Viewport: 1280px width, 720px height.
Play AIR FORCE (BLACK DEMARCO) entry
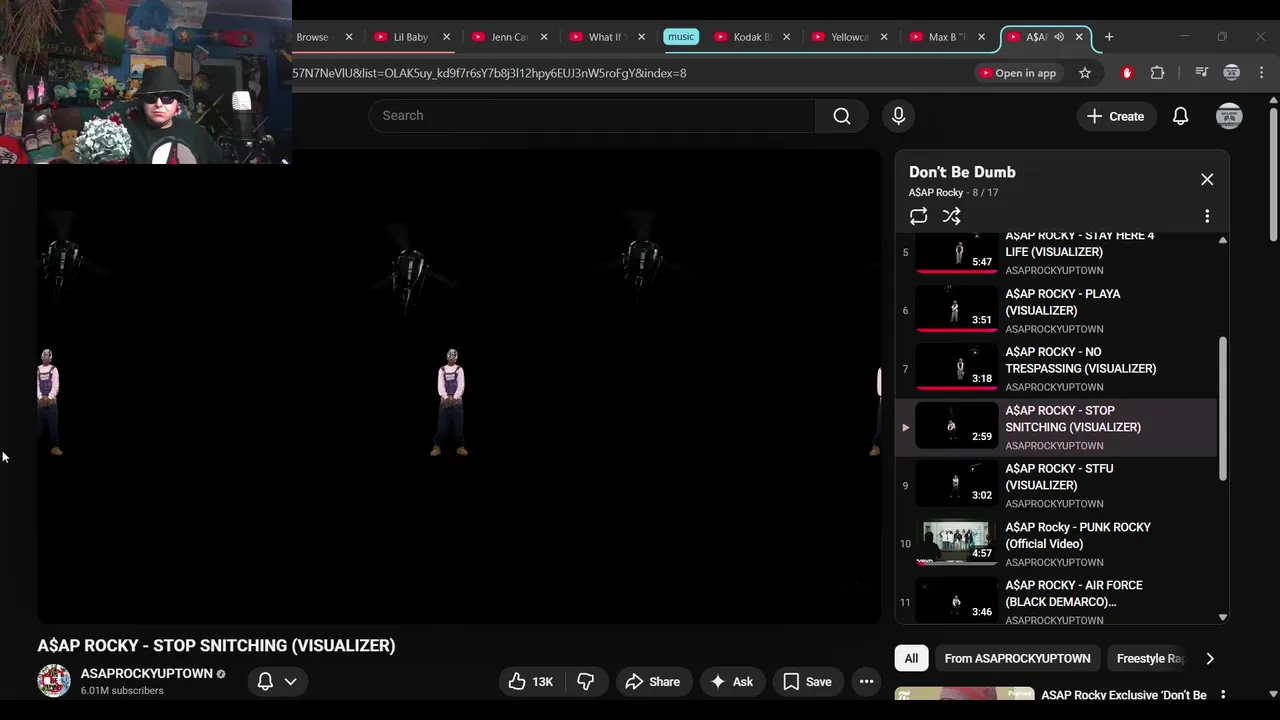tap(1055, 600)
